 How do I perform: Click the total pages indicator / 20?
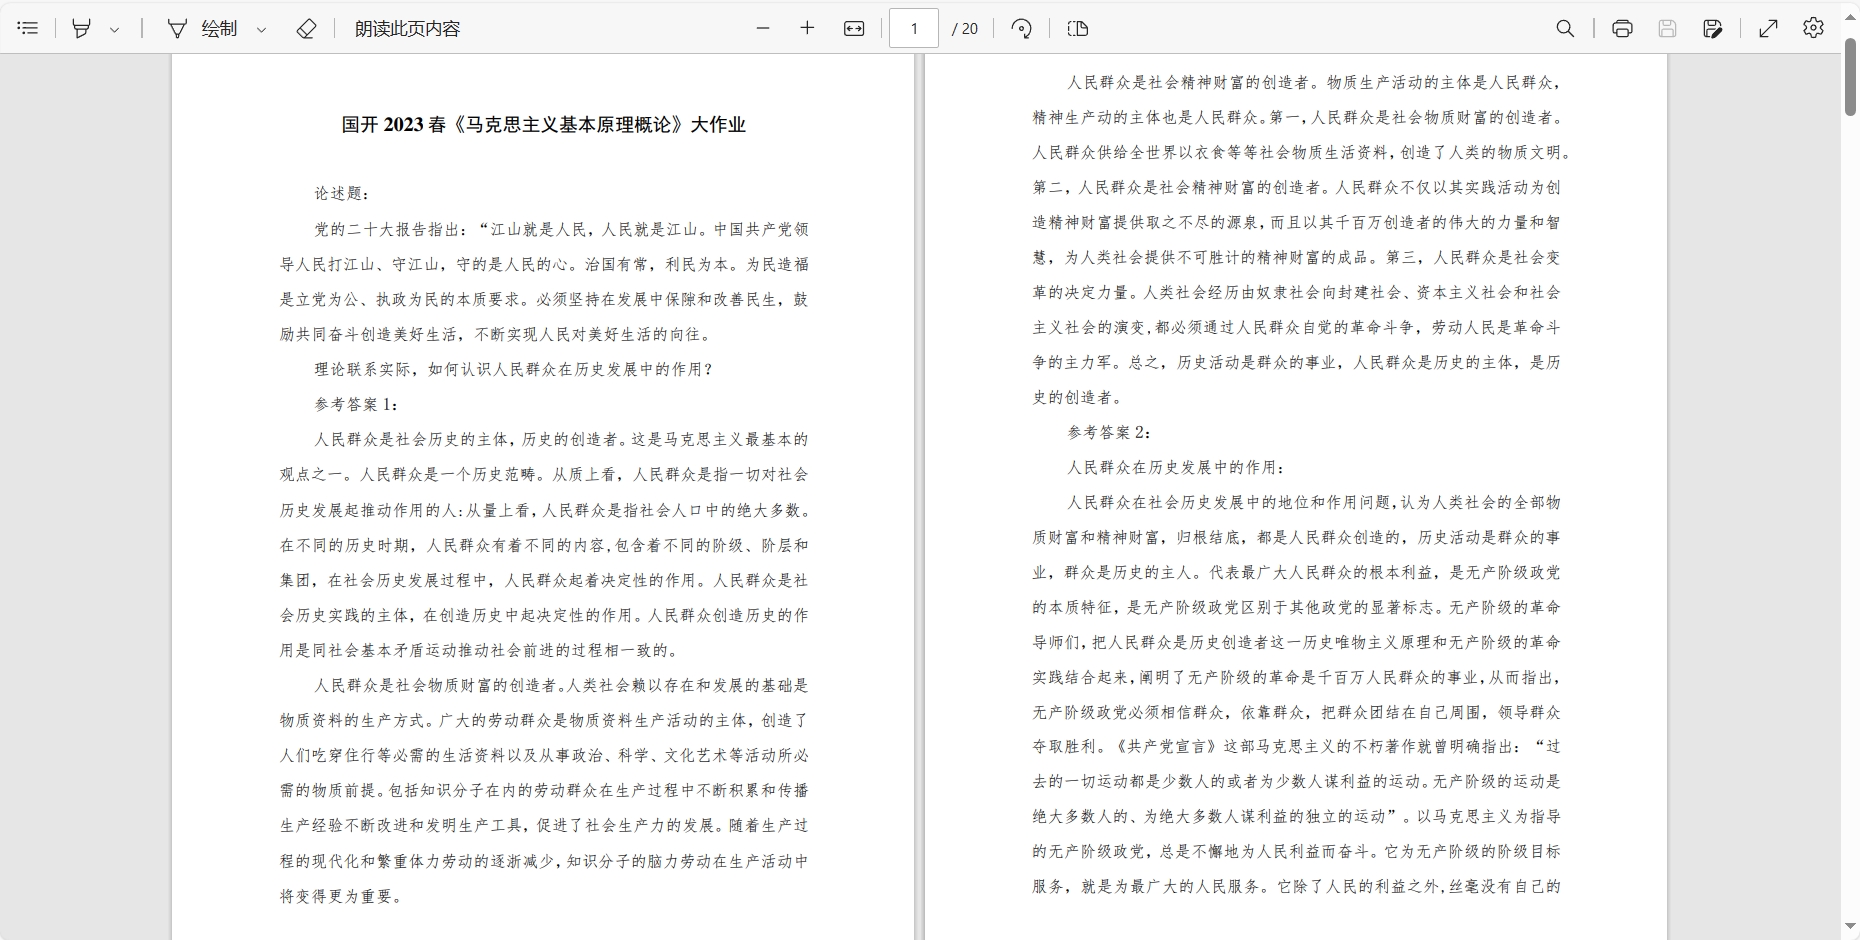pyautogui.click(x=965, y=29)
